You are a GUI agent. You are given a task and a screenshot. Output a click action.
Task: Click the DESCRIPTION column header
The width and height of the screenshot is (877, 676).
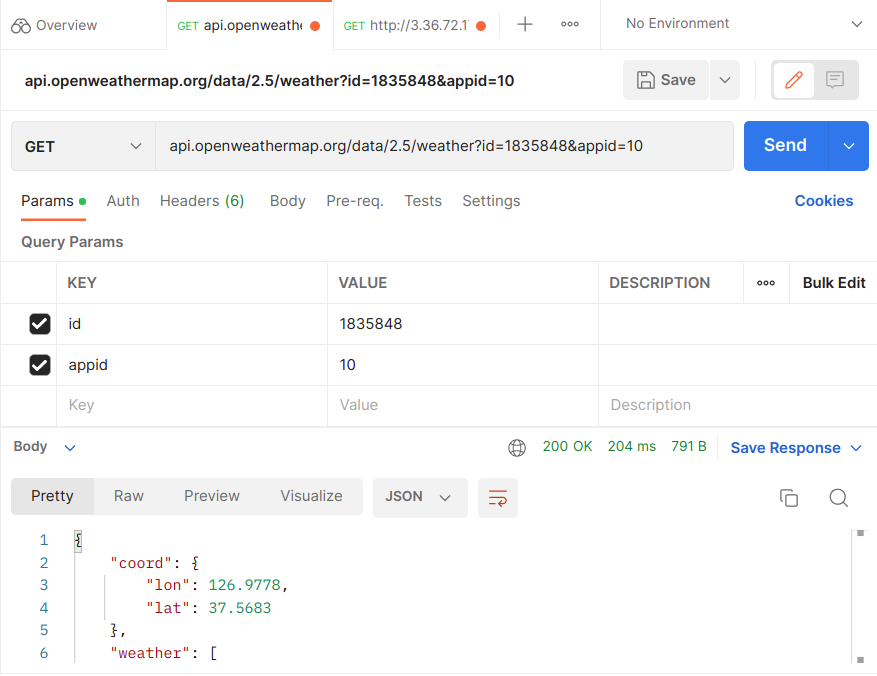[659, 283]
